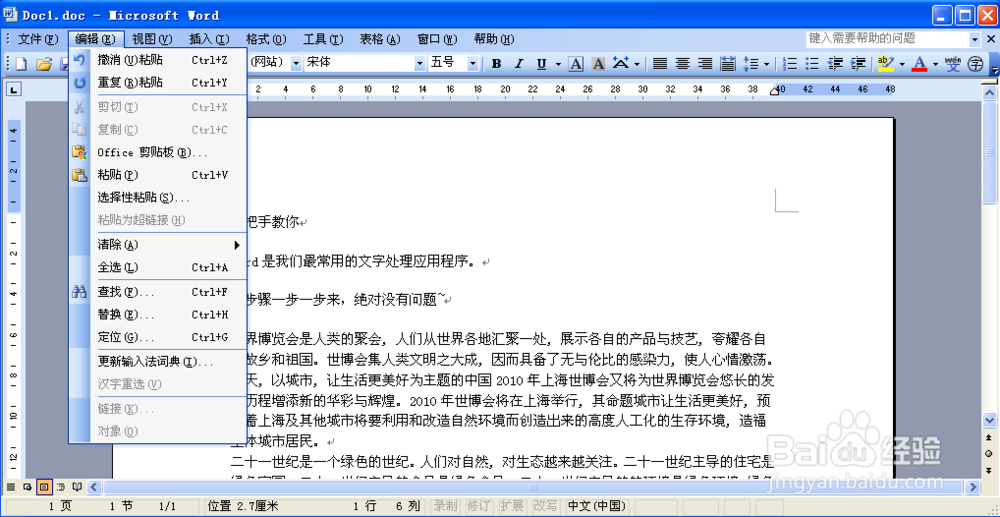Click the Open folder icon in toolbar
Viewport: 1000px width, 517px height.
pyautogui.click(x=43, y=64)
